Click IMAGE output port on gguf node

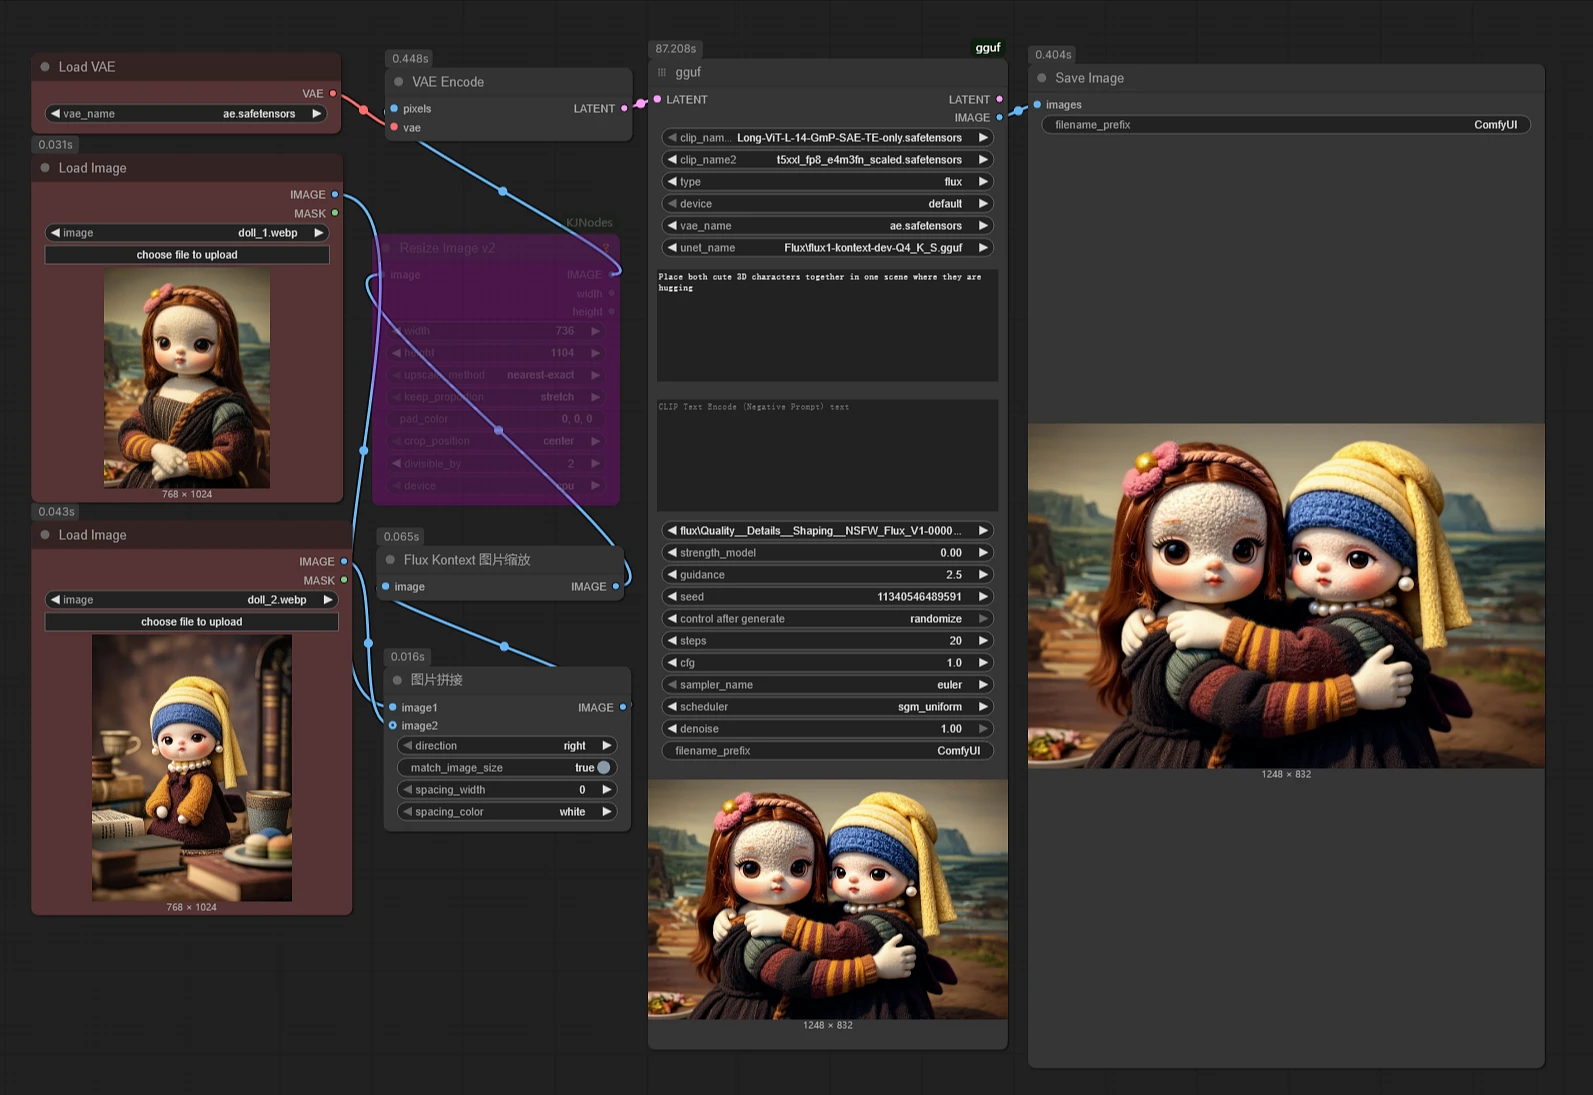coord(999,117)
